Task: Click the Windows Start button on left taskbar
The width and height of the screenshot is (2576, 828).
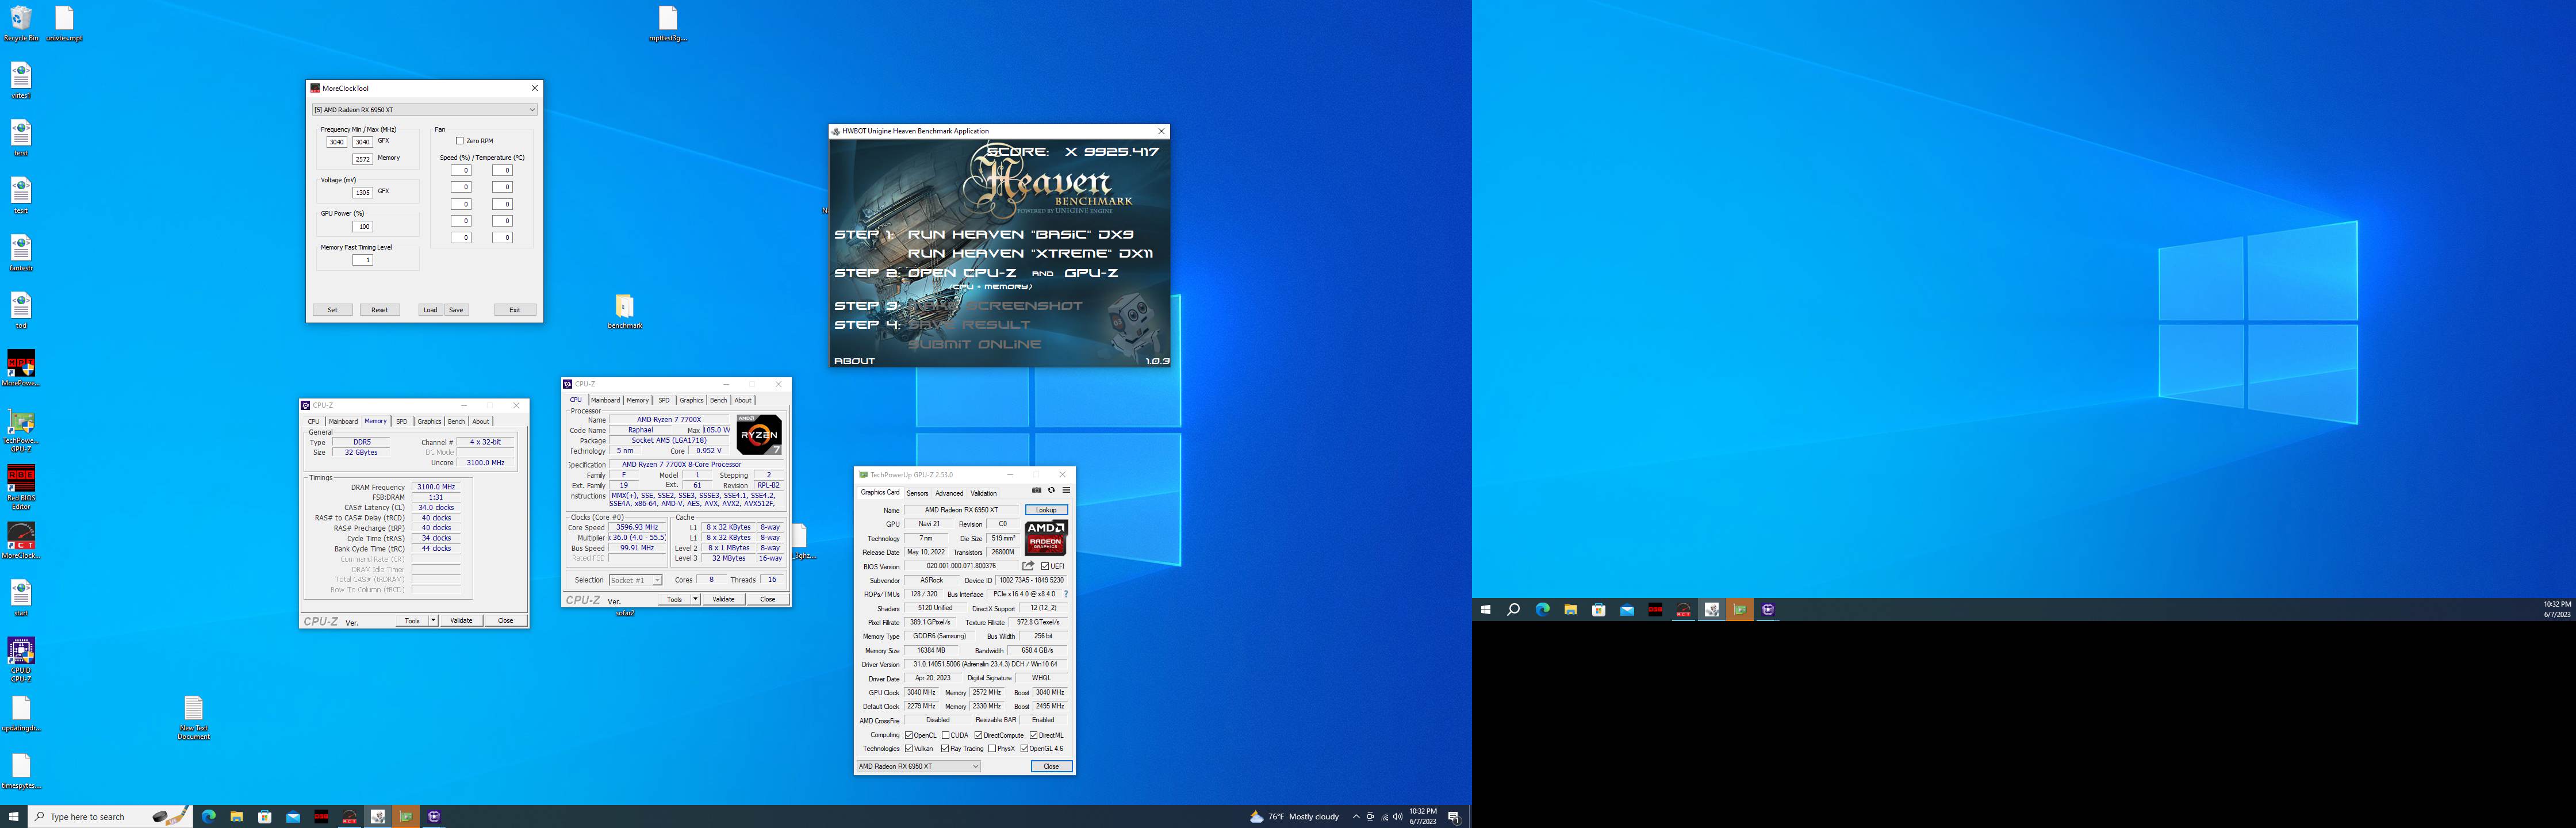Action: [14, 816]
